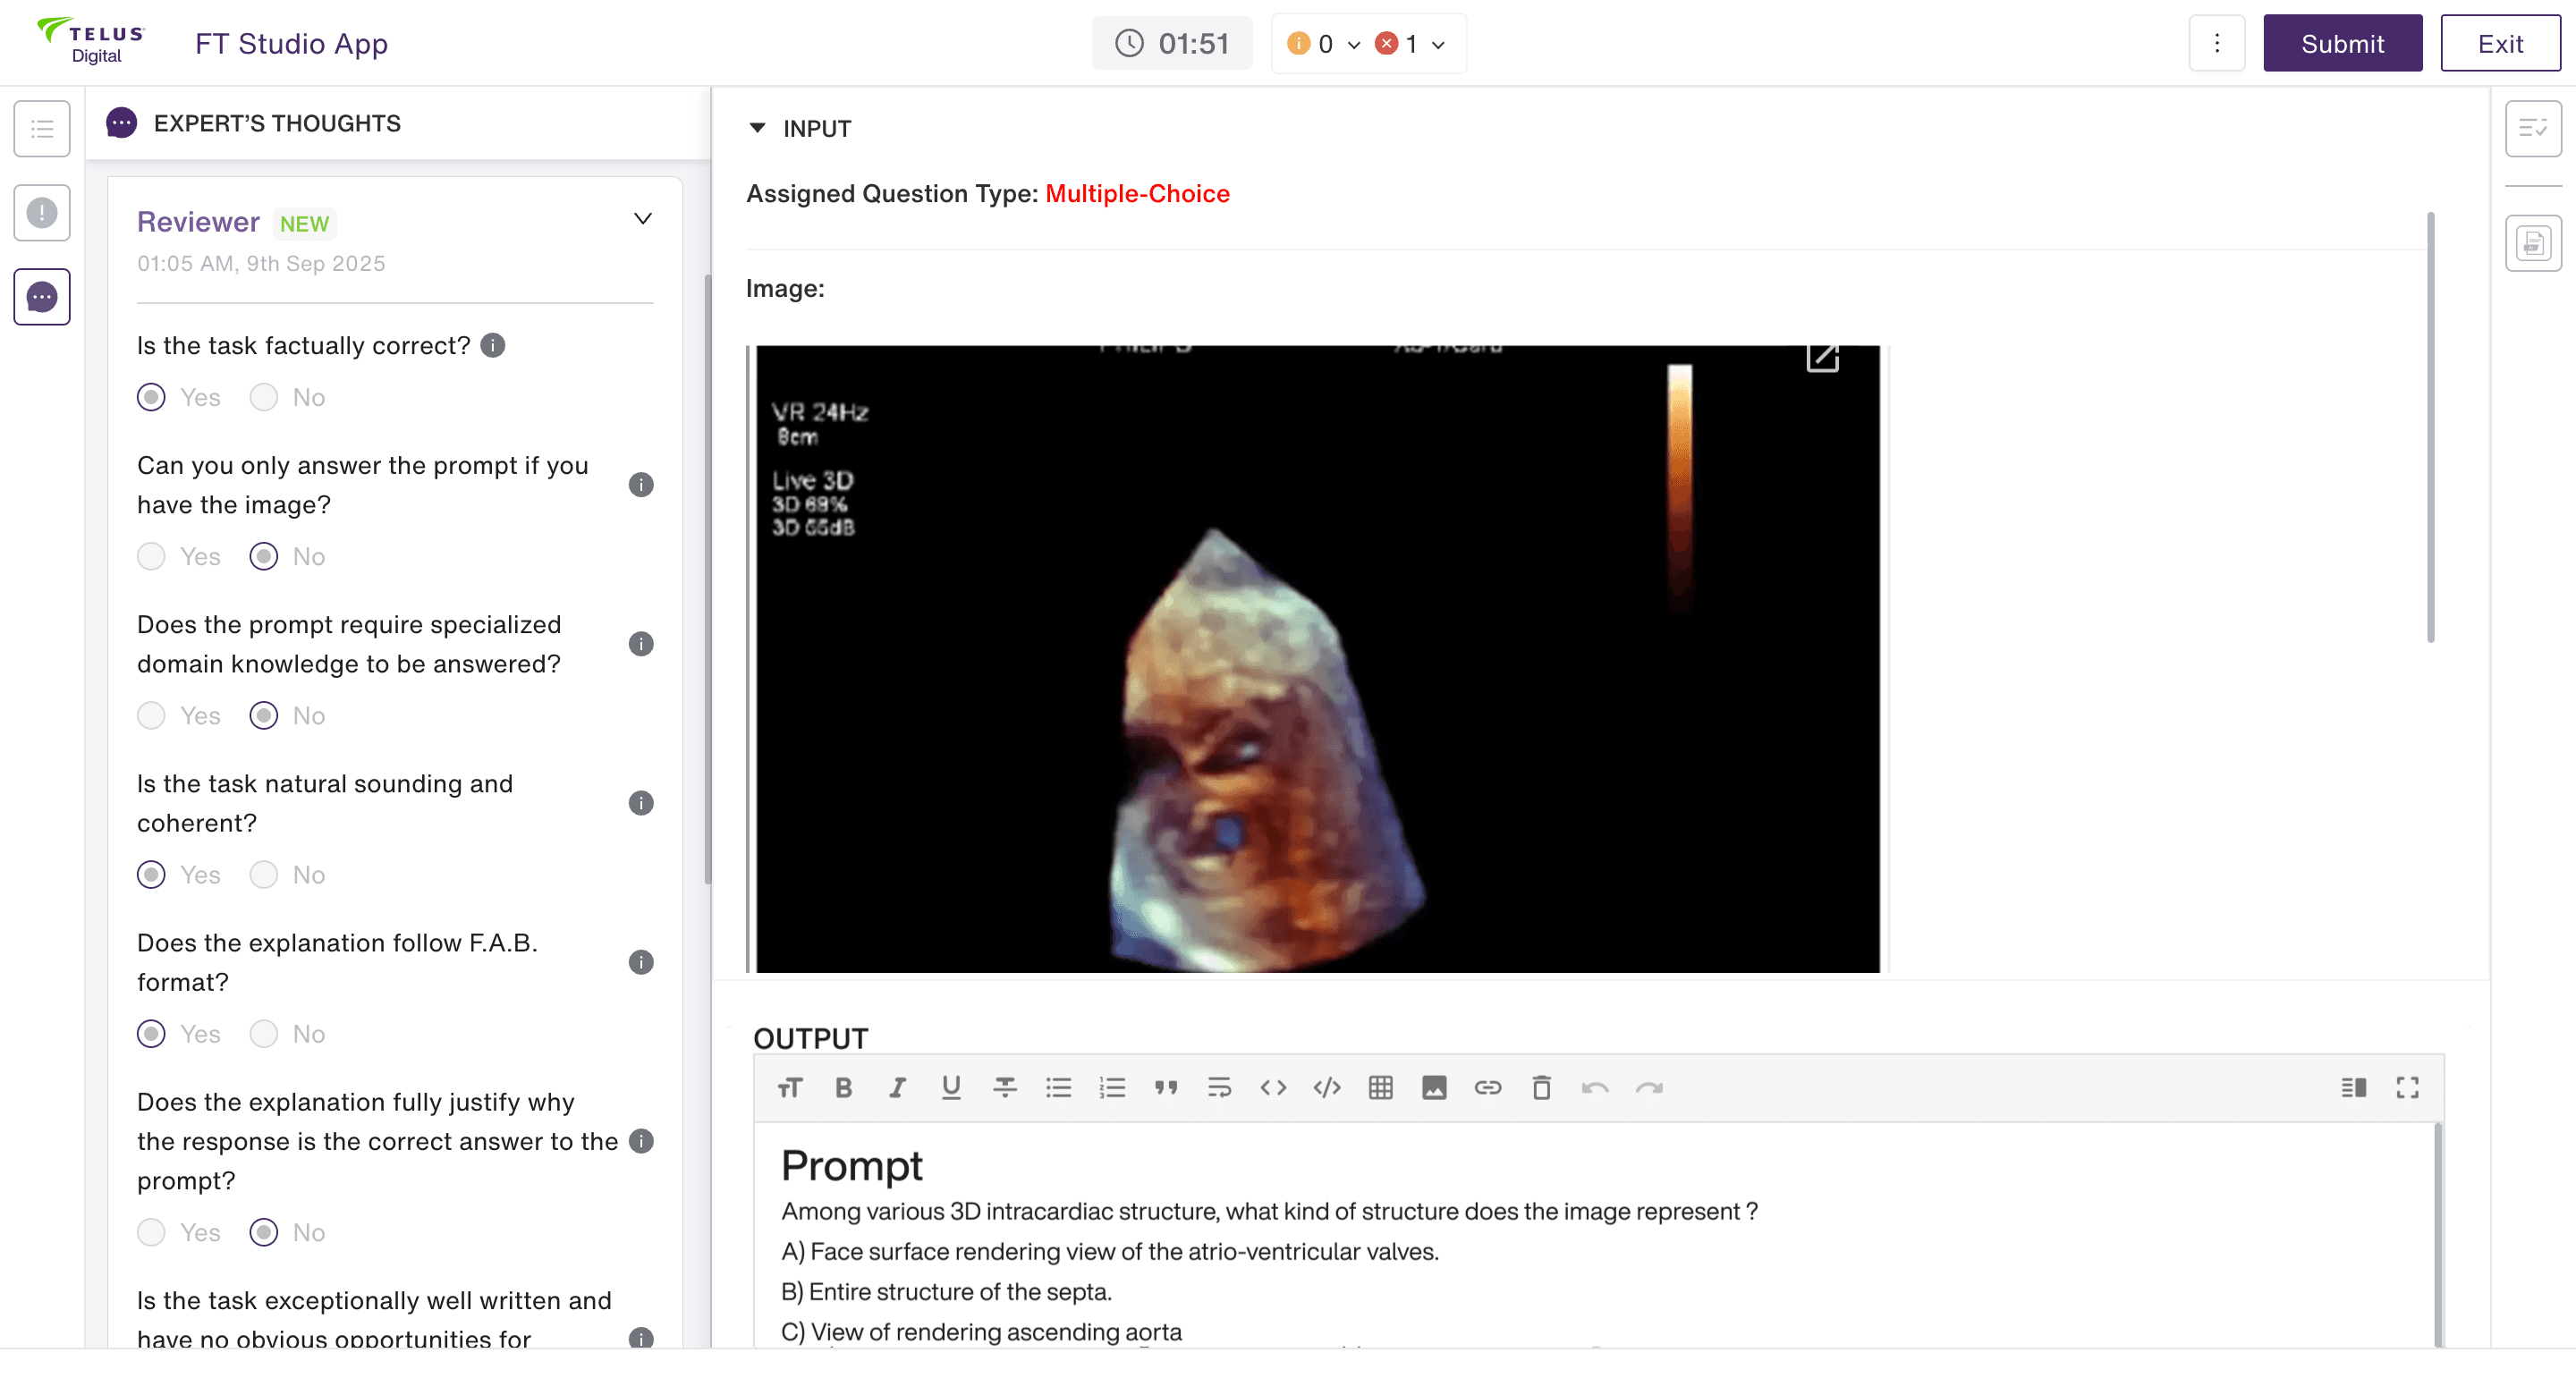Click the Italic formatting icon

tap(897, 1087)
